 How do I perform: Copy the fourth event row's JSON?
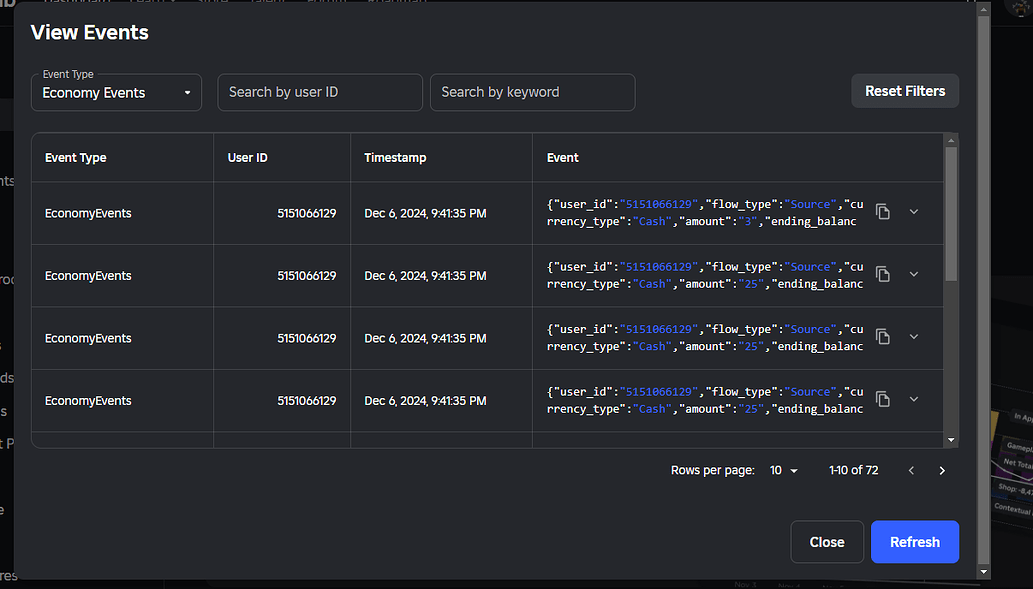click(883, 399)
